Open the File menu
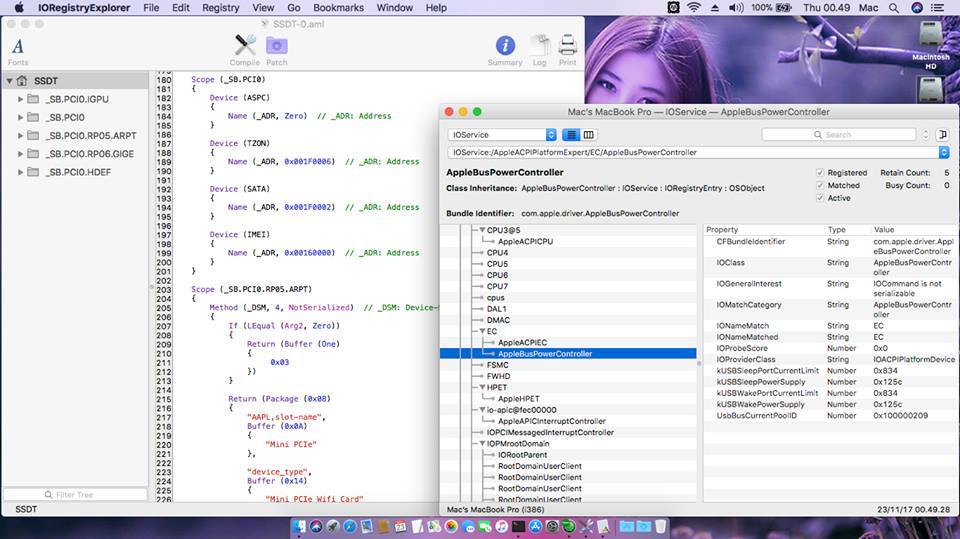960x539 pixels. [151, 7]
